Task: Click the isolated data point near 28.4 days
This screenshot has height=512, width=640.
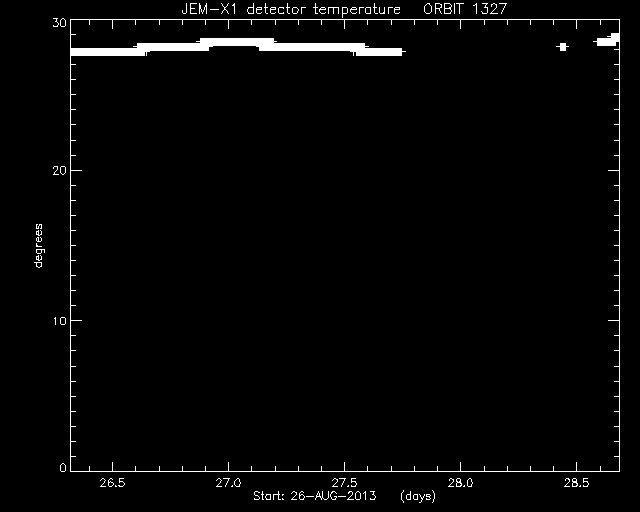Action: click(x=563, y=47)
